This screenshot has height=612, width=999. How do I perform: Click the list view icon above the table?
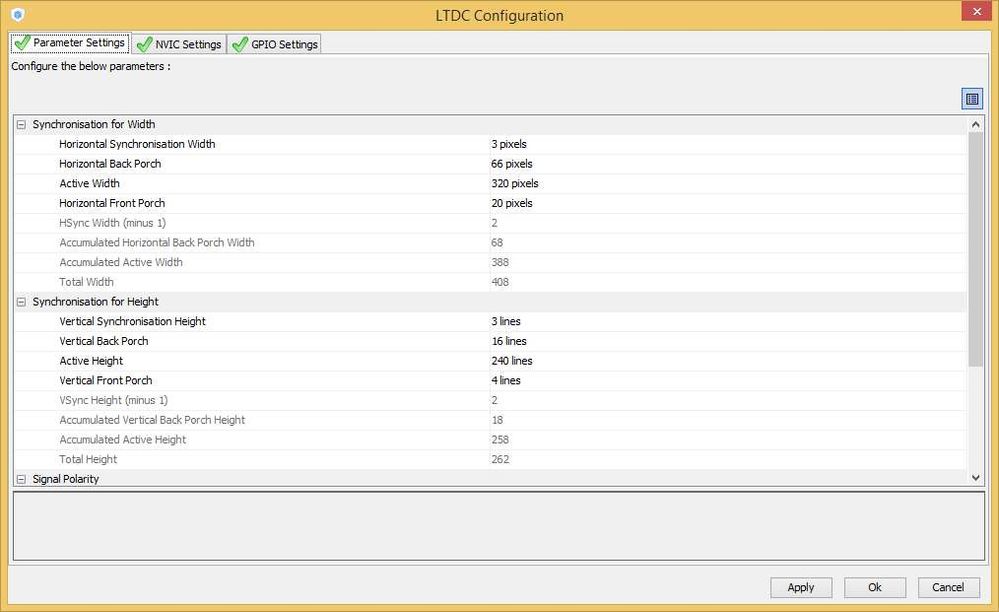pos(971,99)
